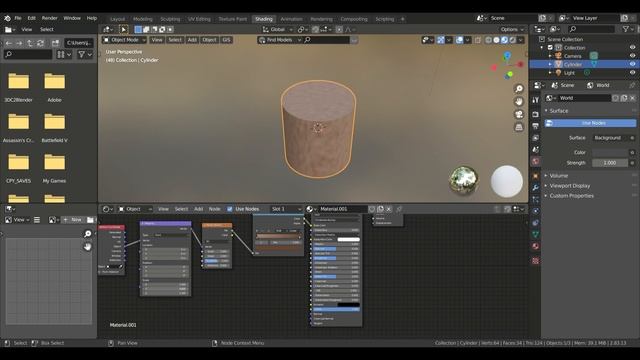Click the World Color swatch field
The image size is (640, 360).
pyautogui.click(x=610, y=152)
